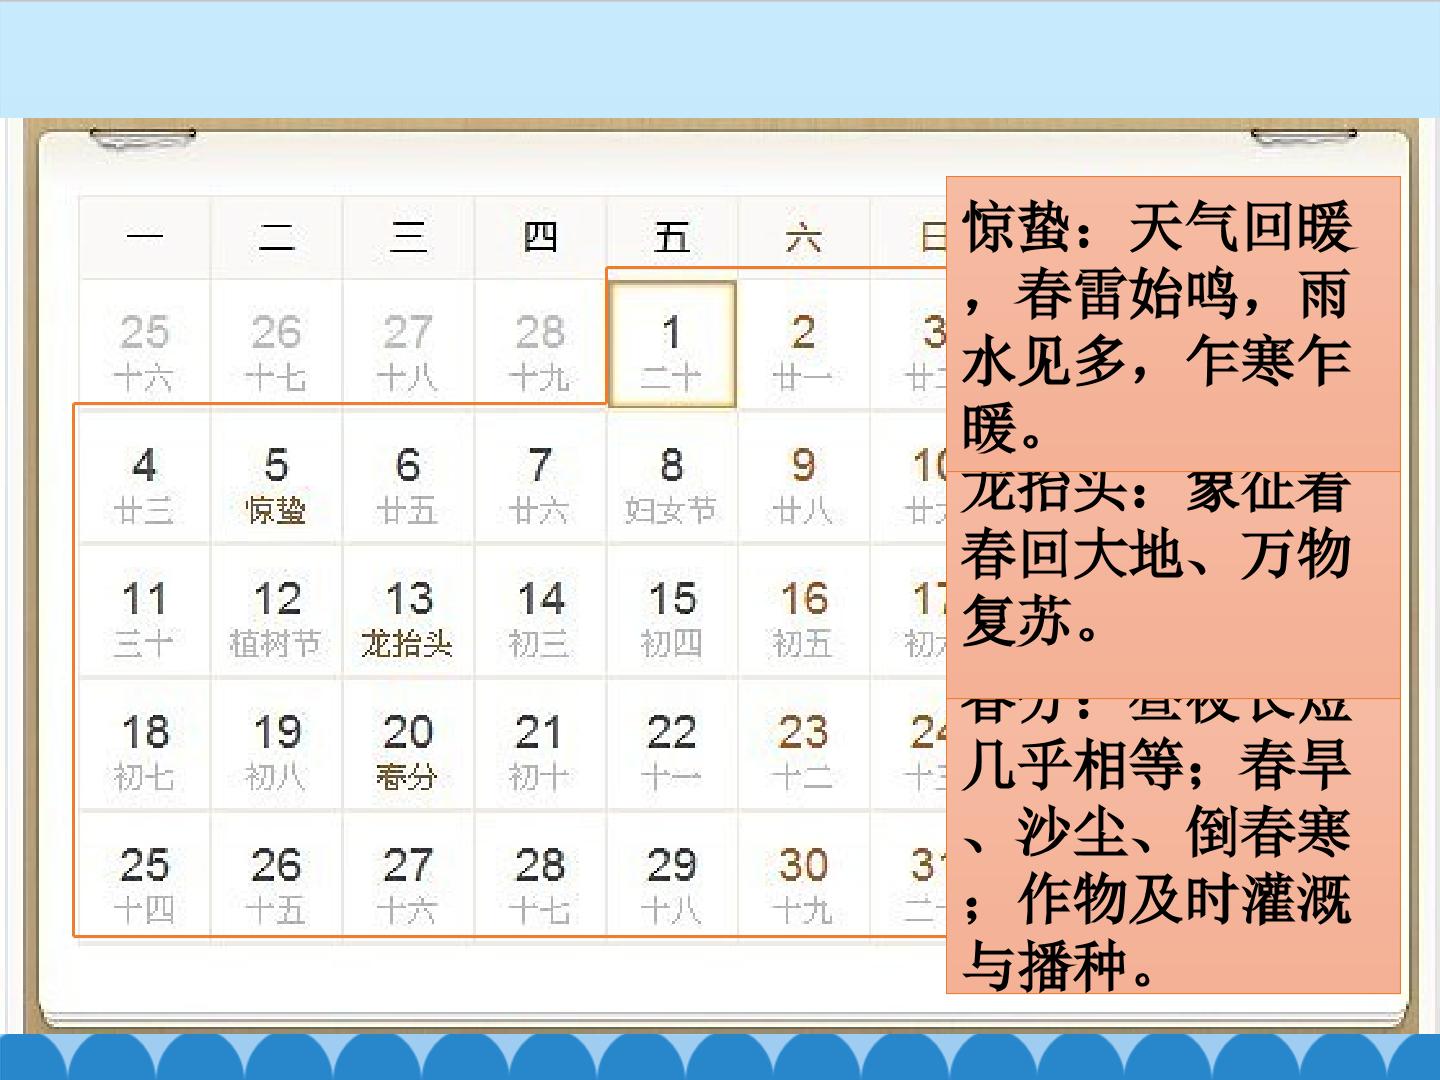
Task: Select date 15 初四
Action: pyautogui.click(x=672, y=611)
